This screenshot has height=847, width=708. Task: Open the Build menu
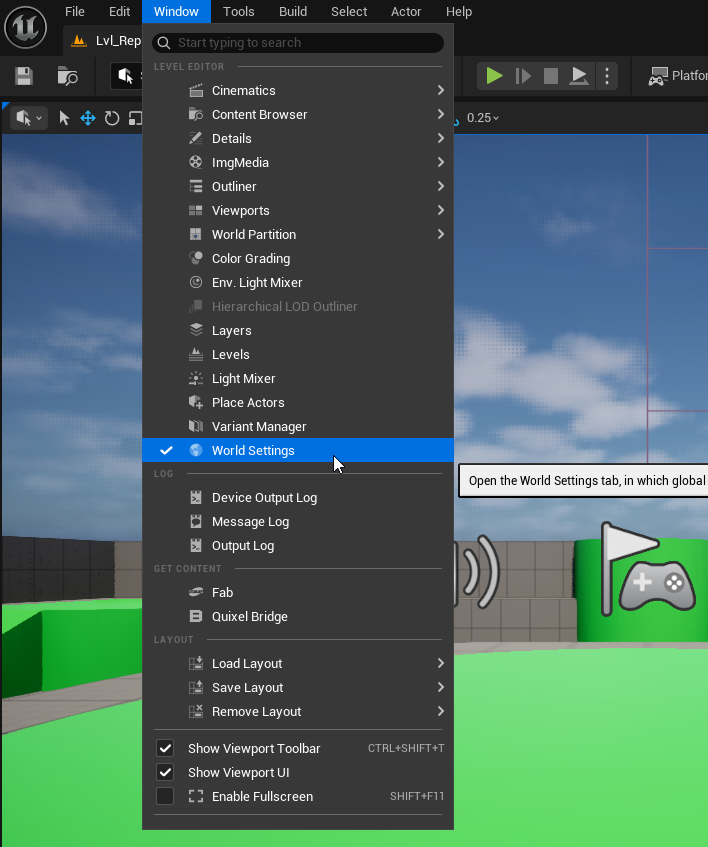tap(293, 11)
